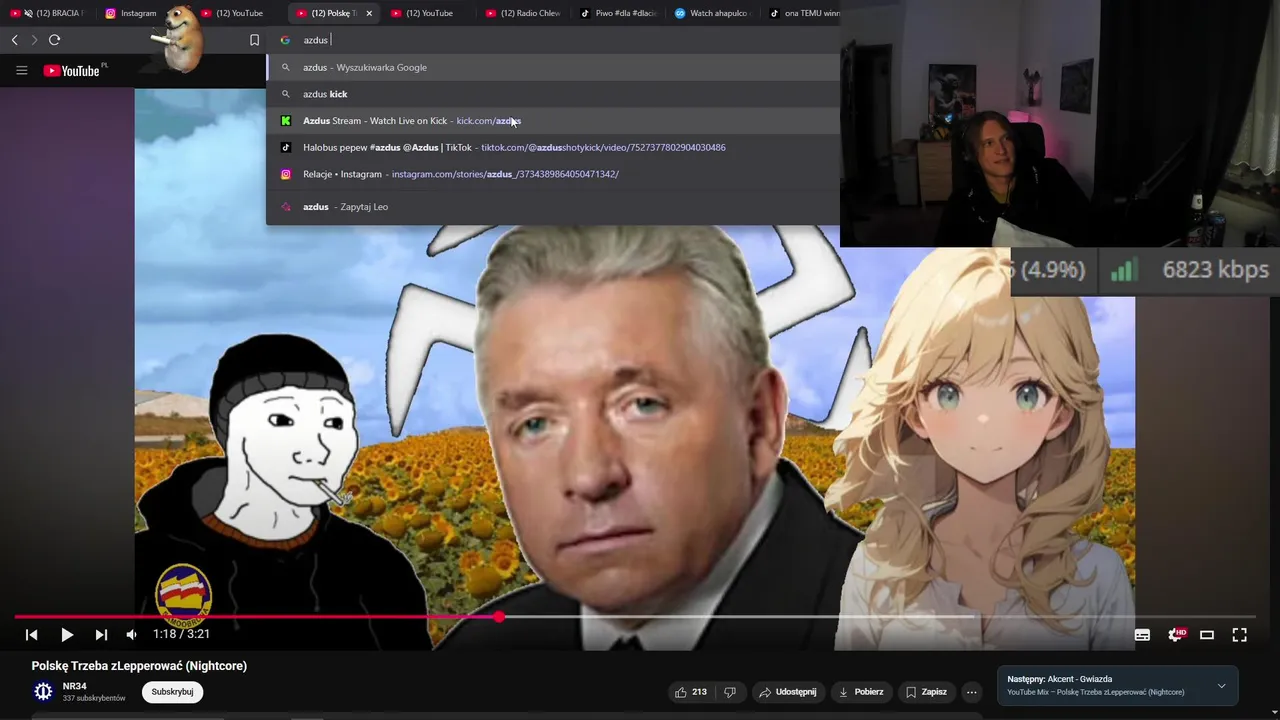Click the video title text
The height and width of the screenshot is (720, 1280).
139,666
